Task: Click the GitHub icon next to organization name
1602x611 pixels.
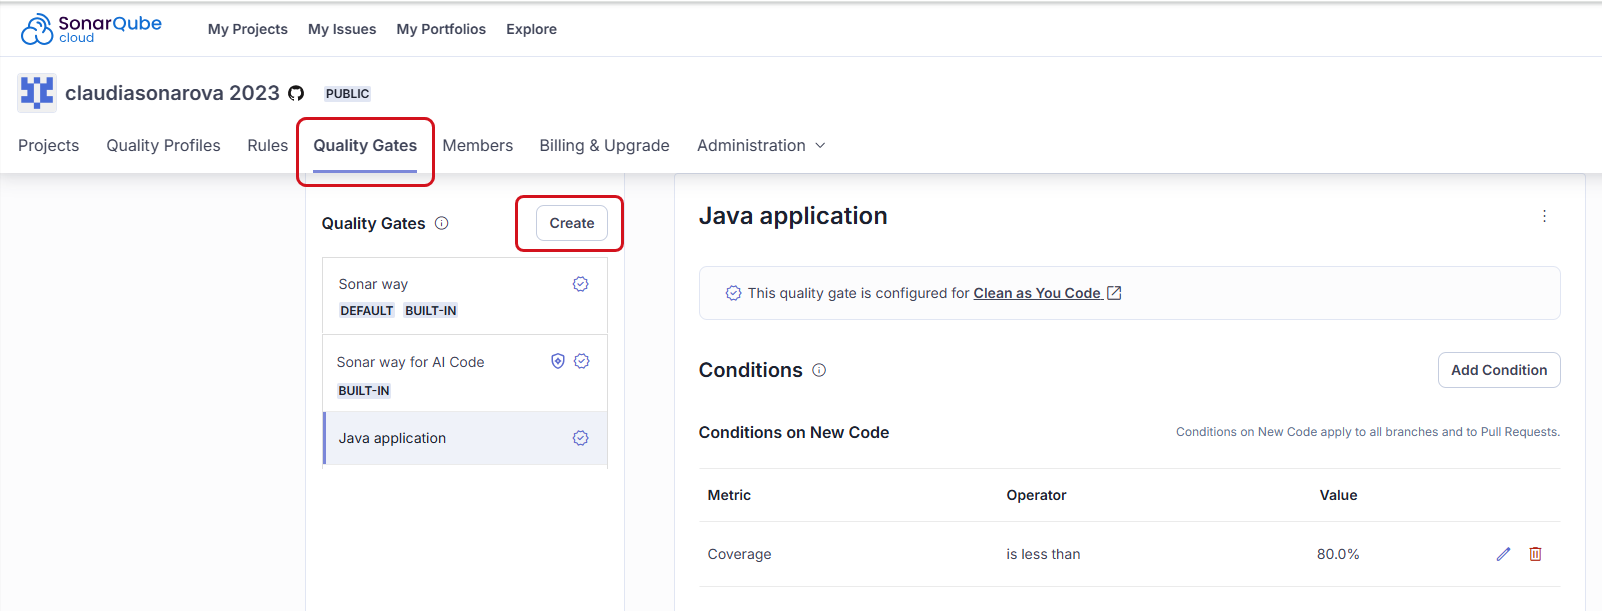Action: [x=296, y=93]
